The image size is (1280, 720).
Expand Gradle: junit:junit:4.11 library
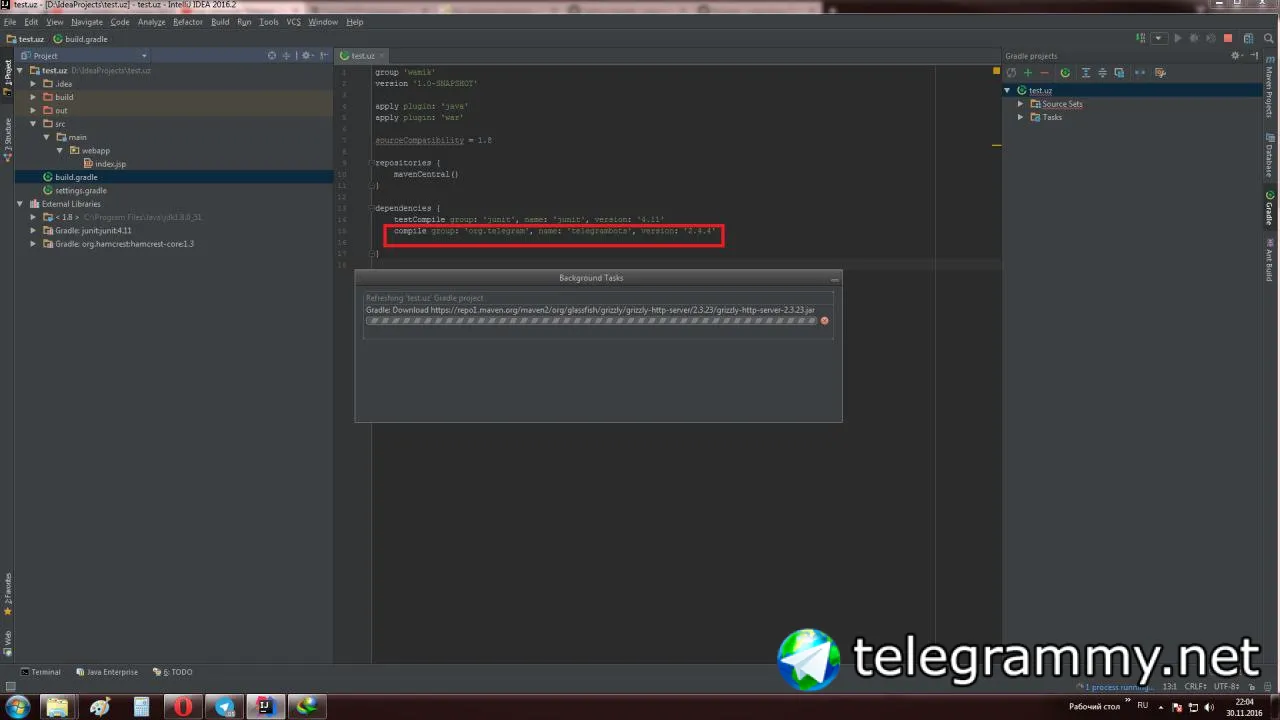(33, 231)
